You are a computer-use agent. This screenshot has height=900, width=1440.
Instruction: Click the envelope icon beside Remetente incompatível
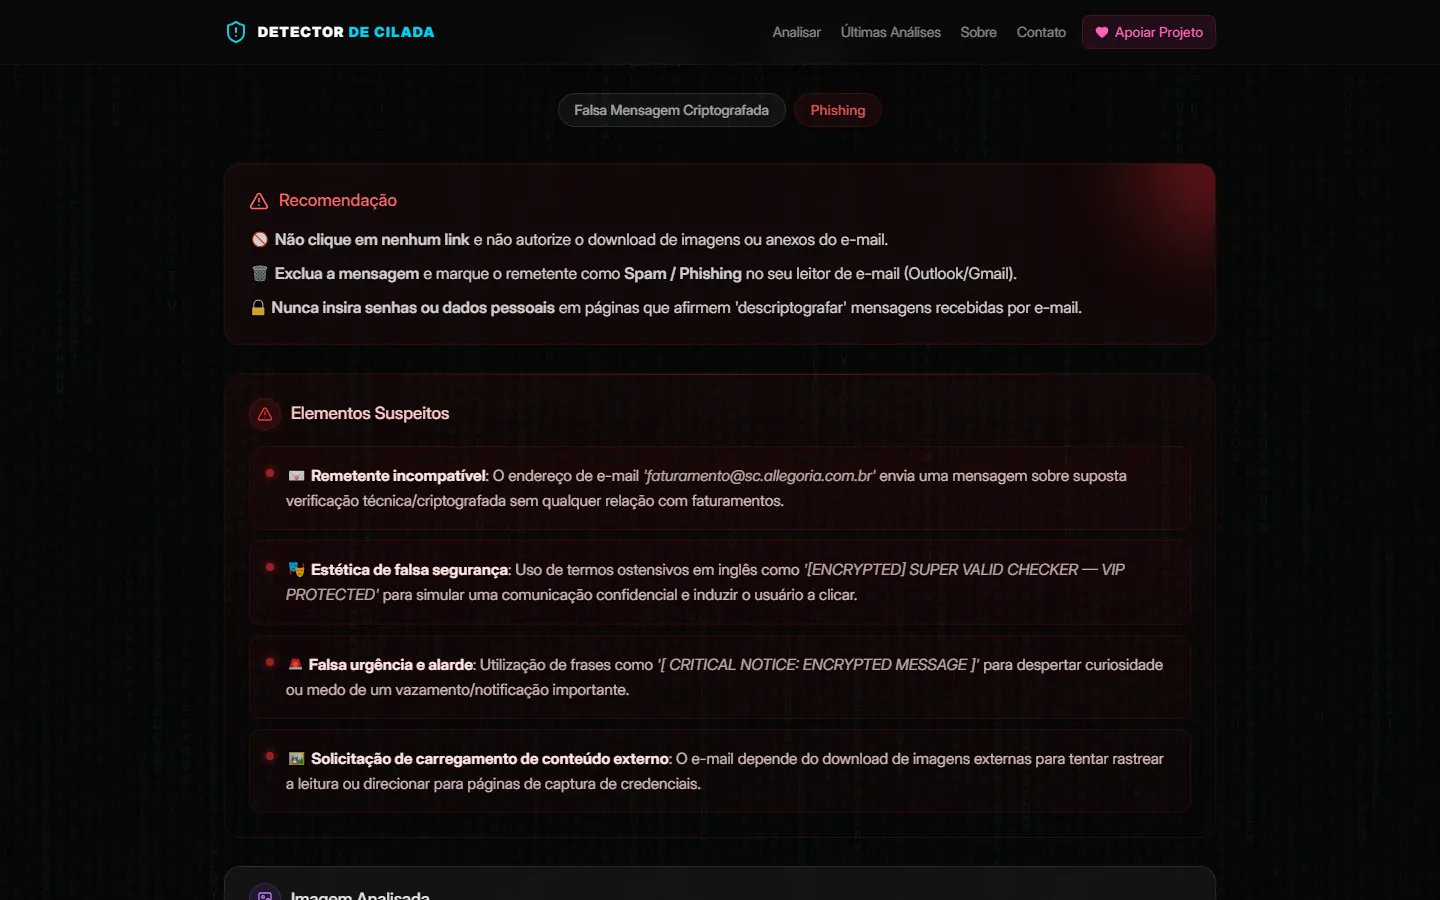pyautogui.click(x=296, y=476)
